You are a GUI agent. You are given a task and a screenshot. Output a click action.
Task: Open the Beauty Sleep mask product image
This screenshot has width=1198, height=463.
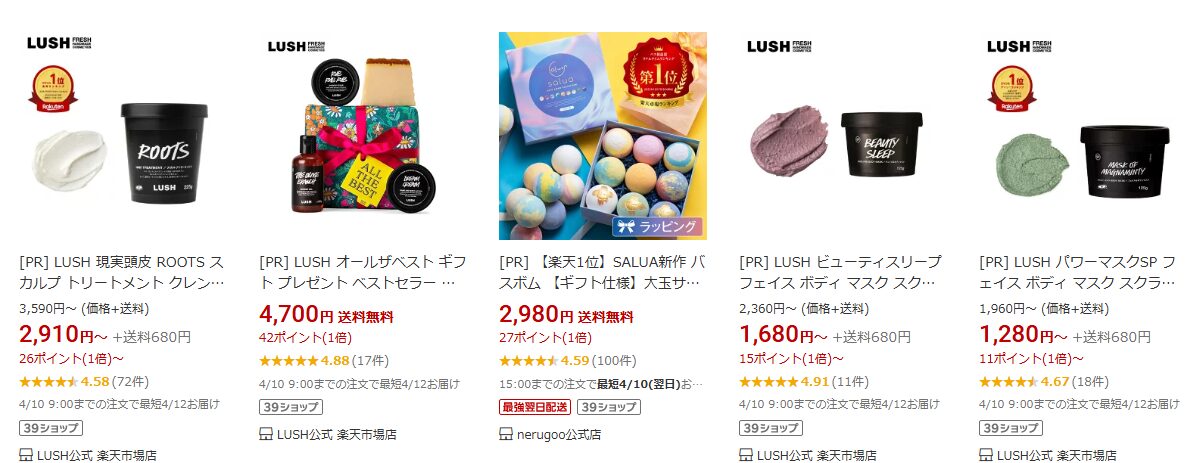click(843, 136)
